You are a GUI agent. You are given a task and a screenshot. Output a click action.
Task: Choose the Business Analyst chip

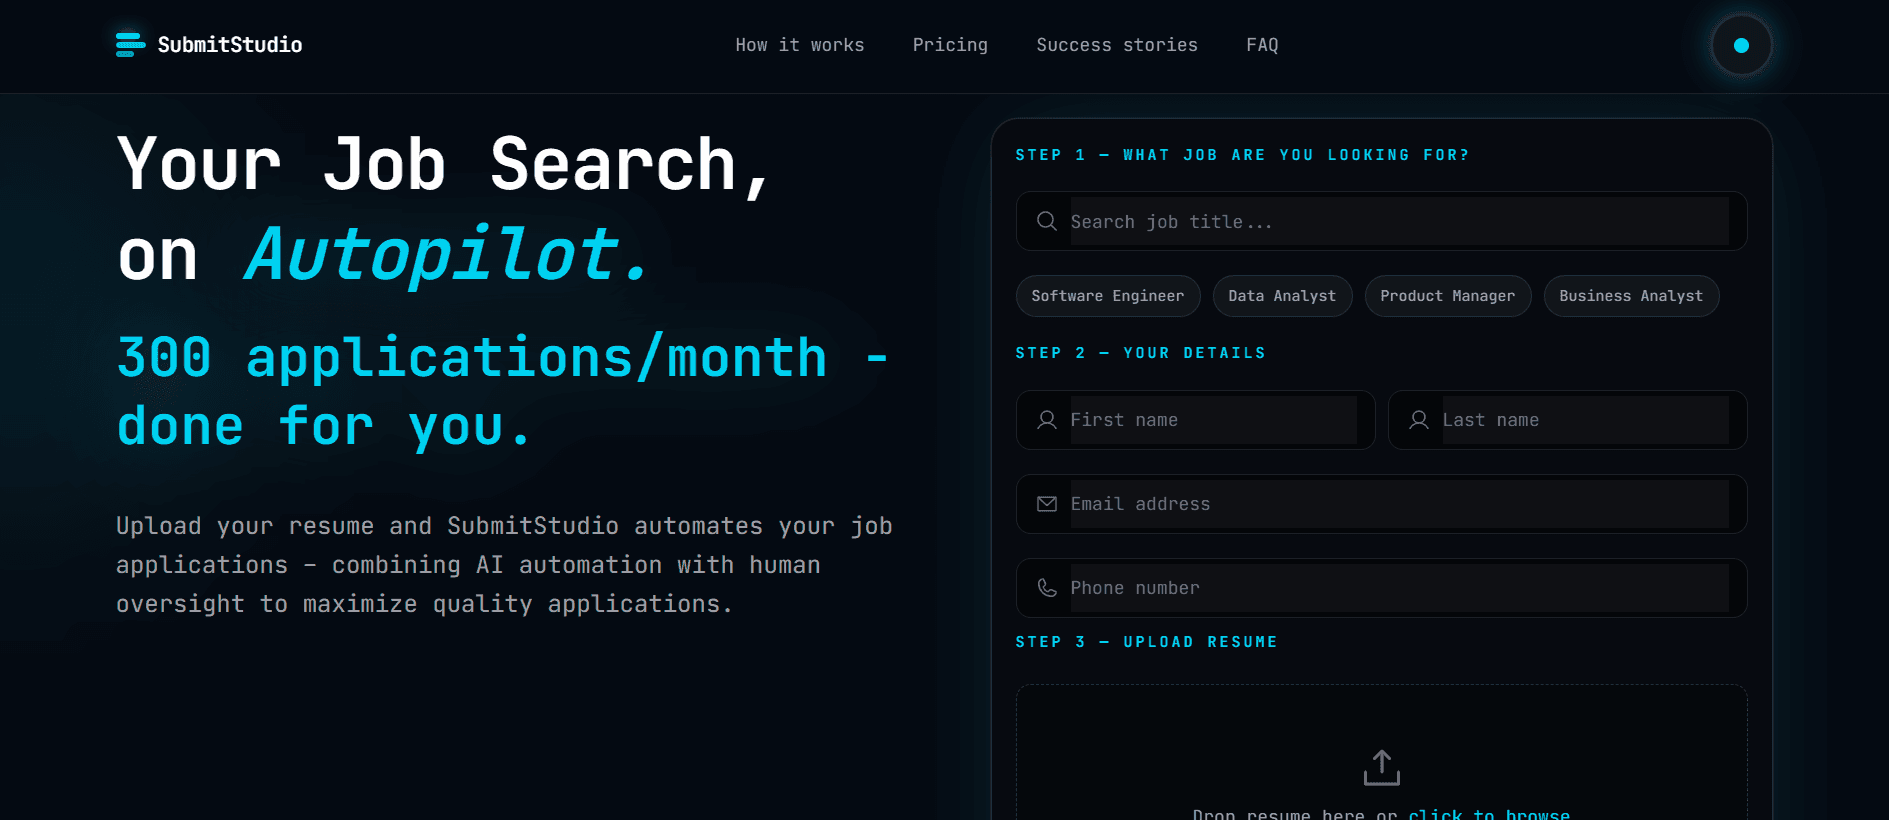point(1631,296)
